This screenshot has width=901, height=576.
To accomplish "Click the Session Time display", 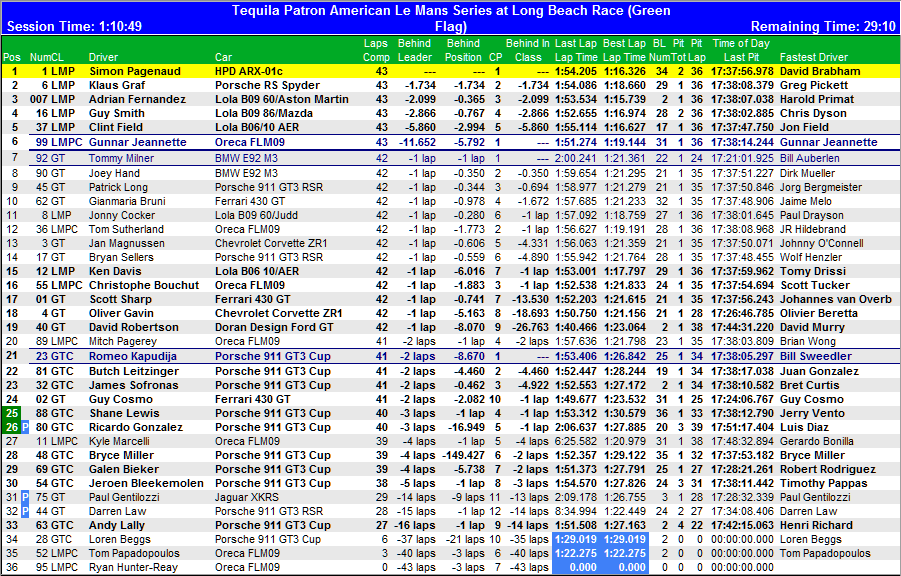I will 73,26.
